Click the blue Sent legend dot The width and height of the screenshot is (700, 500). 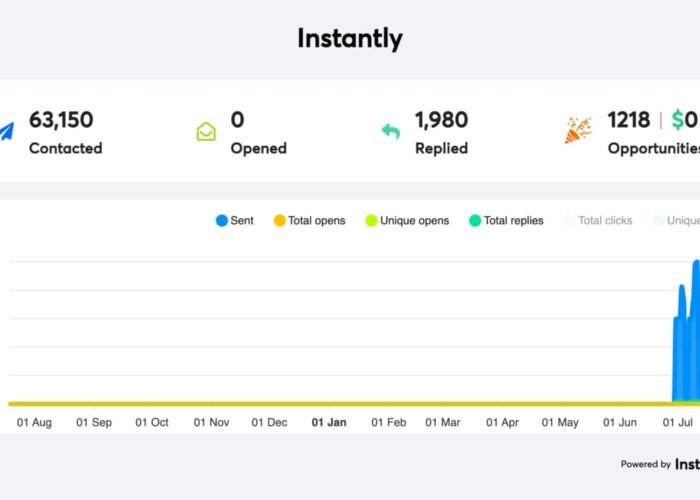click(x=222, y=220)
